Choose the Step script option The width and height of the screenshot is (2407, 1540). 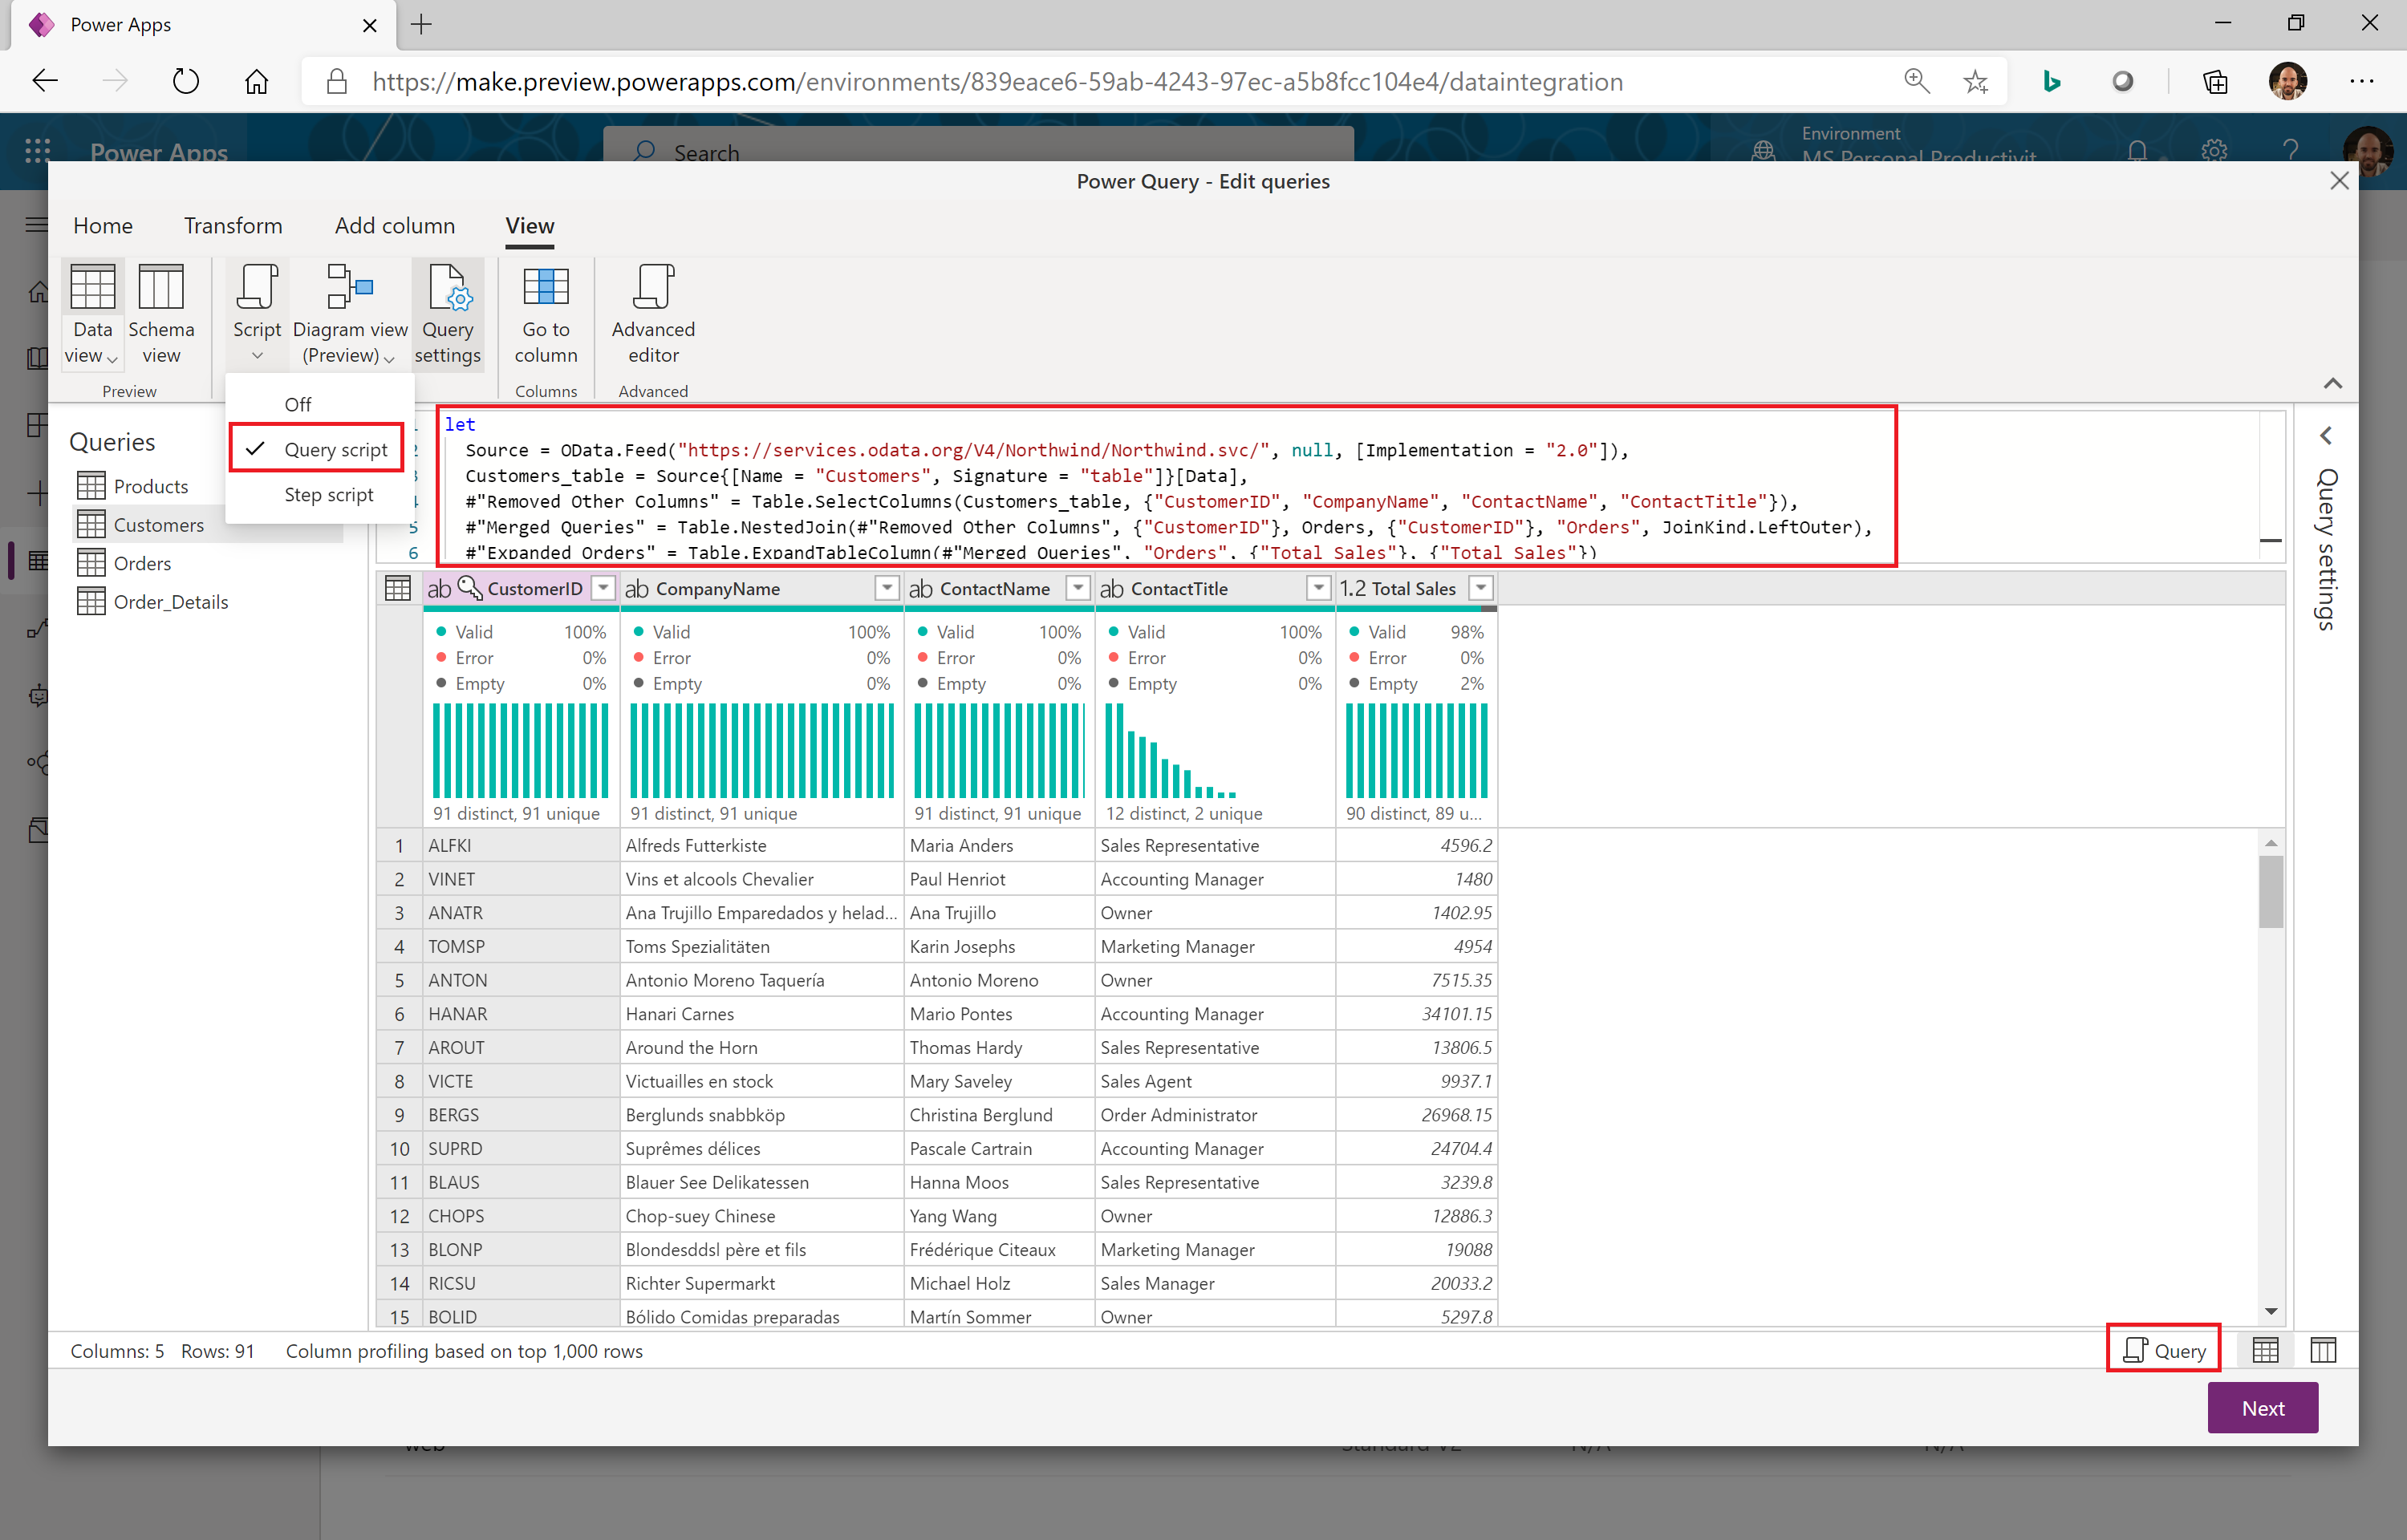[328, 494]
